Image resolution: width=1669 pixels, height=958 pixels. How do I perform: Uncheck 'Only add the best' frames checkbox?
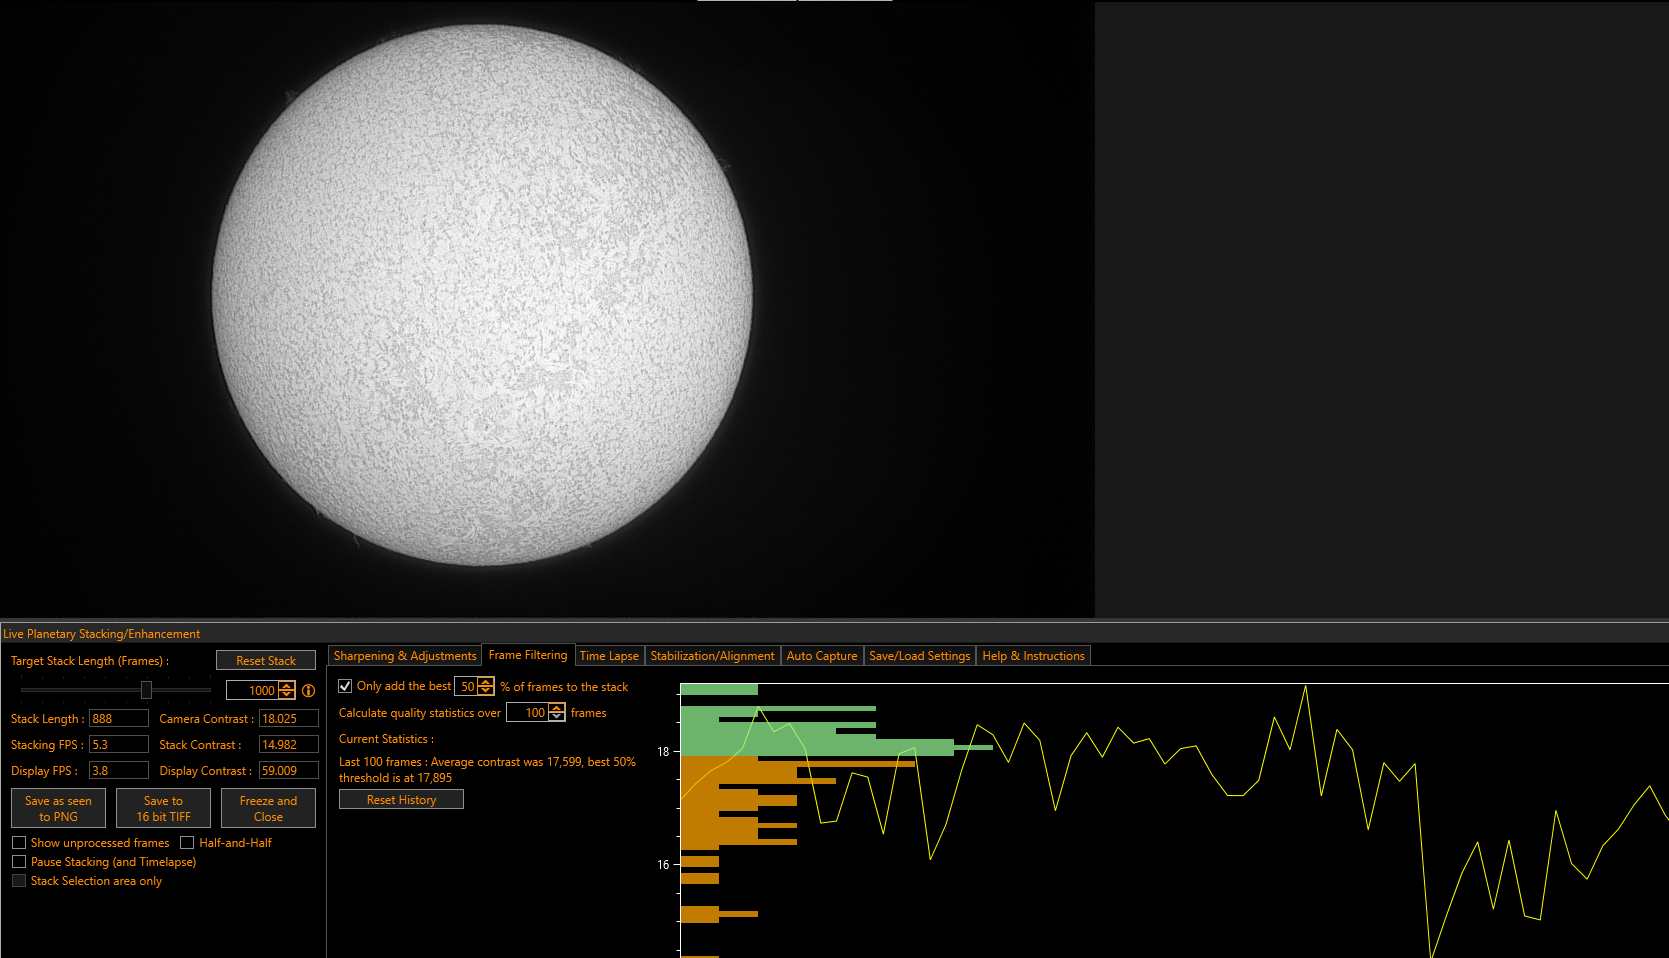pyautogui.click(x=345, y=686)
